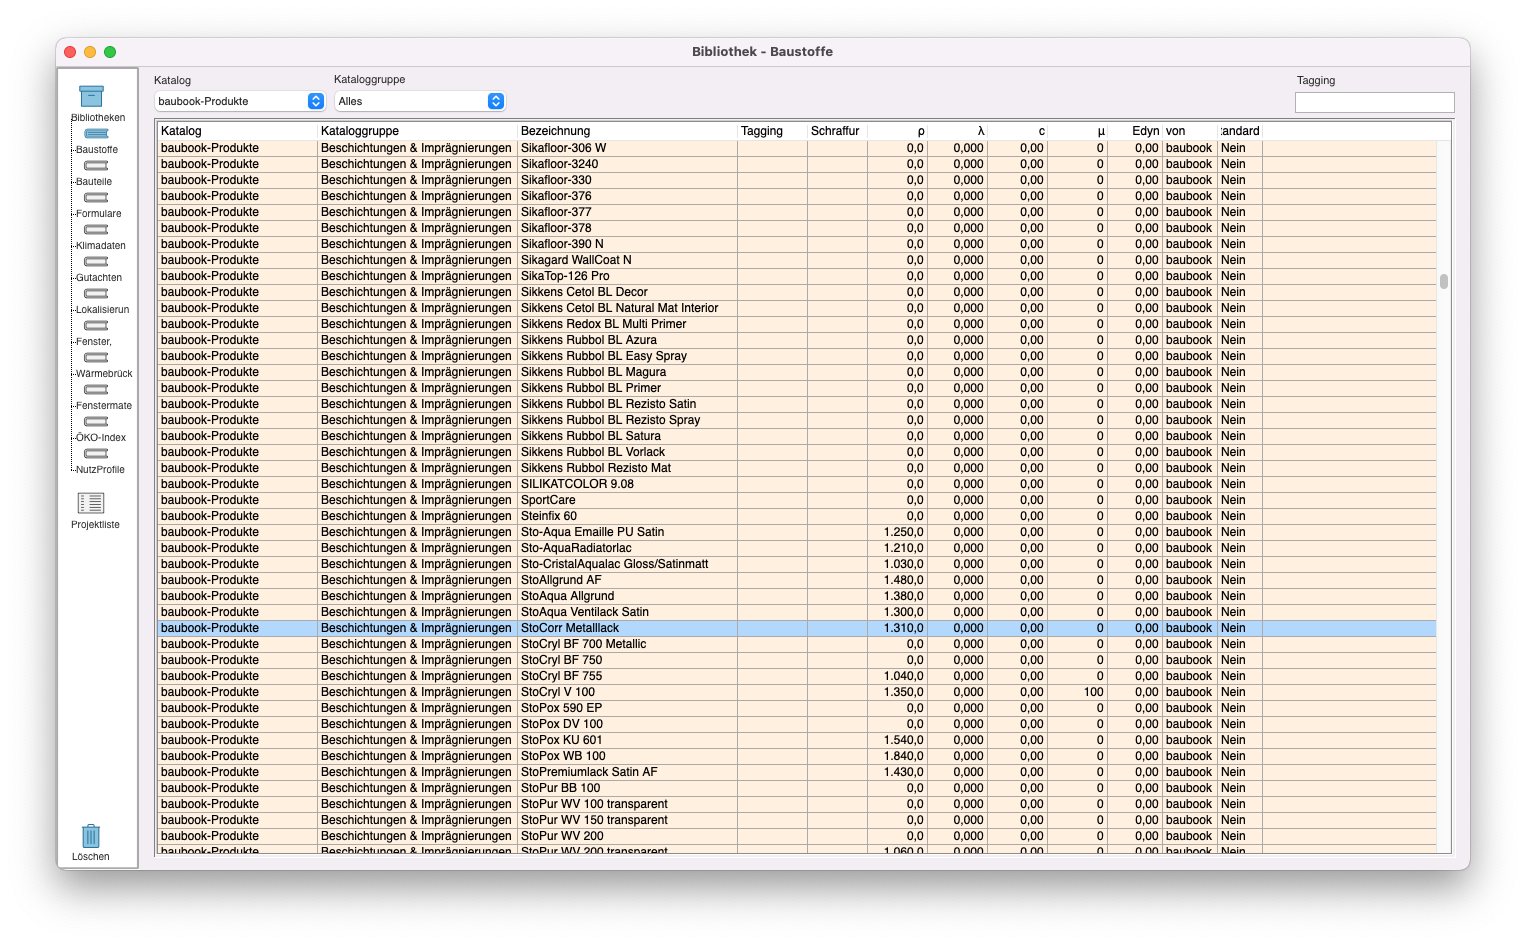The width and height of the screenshot is (1526, 944).
Task: Select the row StoCryl BF 700 Metallic
Action: 797,644
